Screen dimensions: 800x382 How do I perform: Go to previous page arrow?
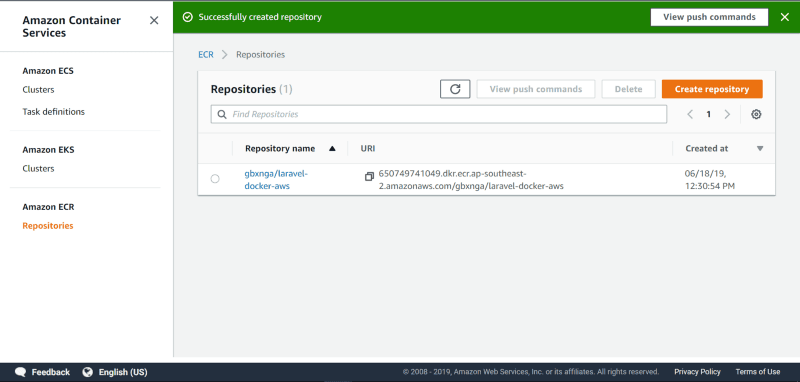click(x=690, y=114)
